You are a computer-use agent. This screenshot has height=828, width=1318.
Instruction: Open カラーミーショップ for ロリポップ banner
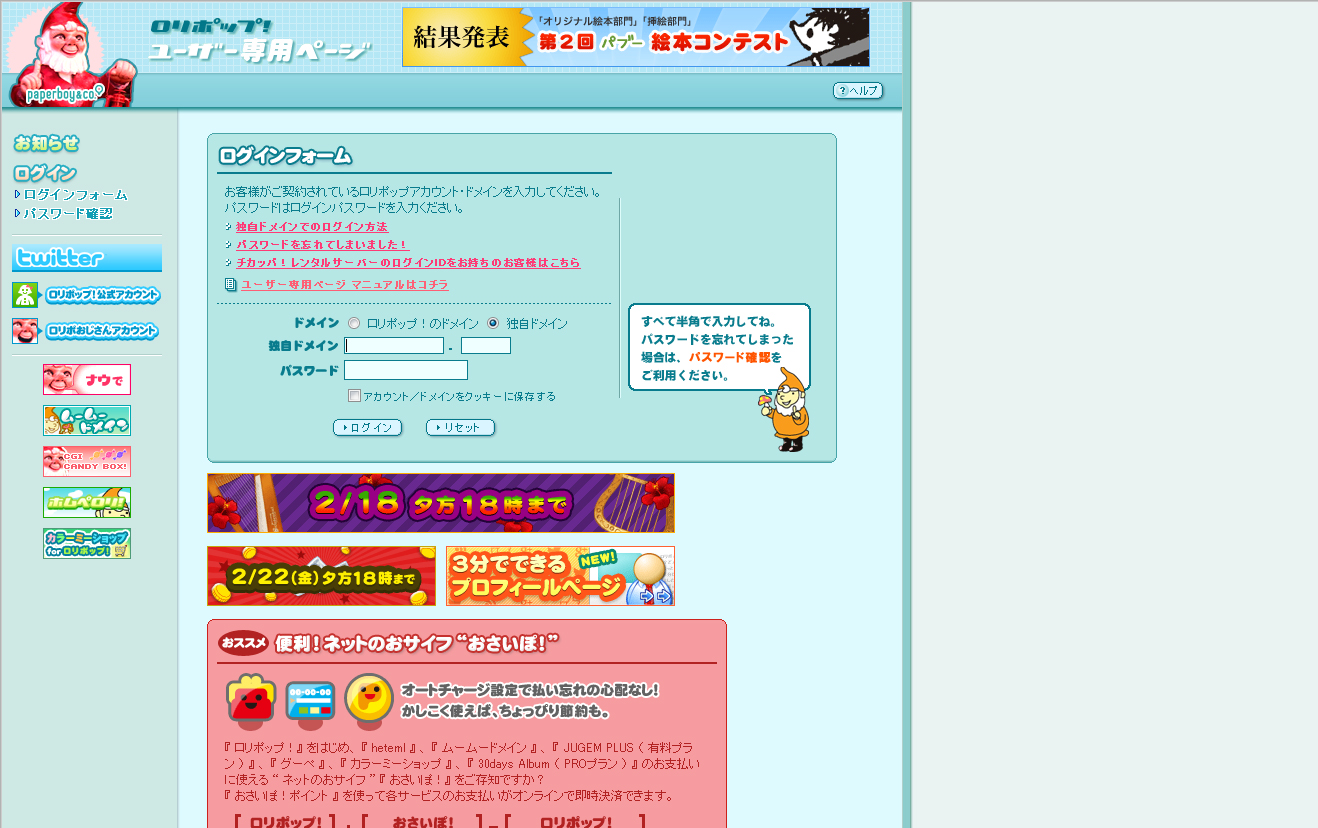coord(87,544)
